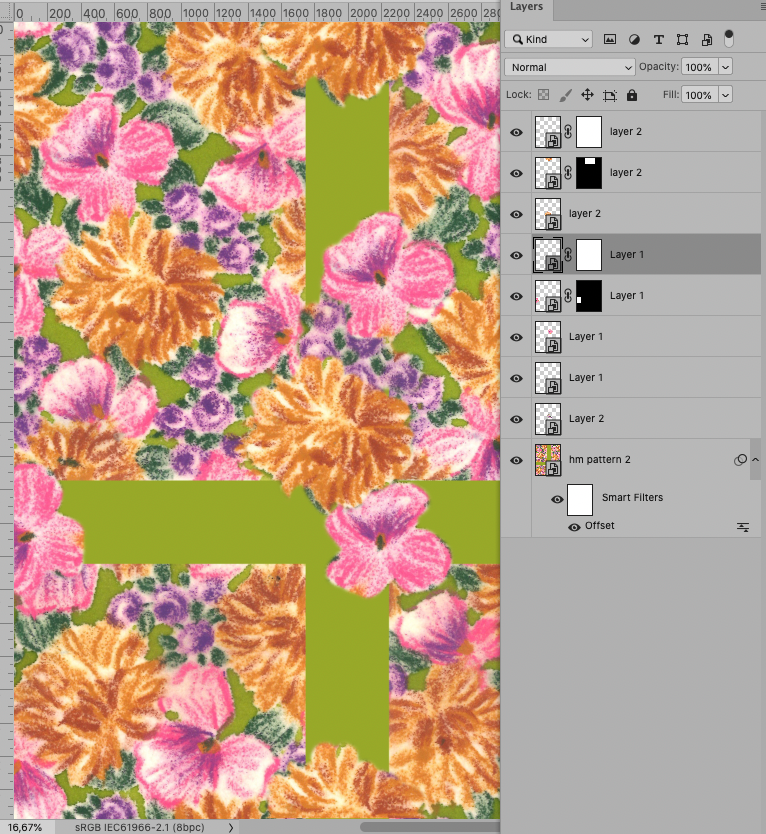This screenshot has height=834, width=766.
Task: Click mask link icon on top layer 2
Action: (568, 131)
